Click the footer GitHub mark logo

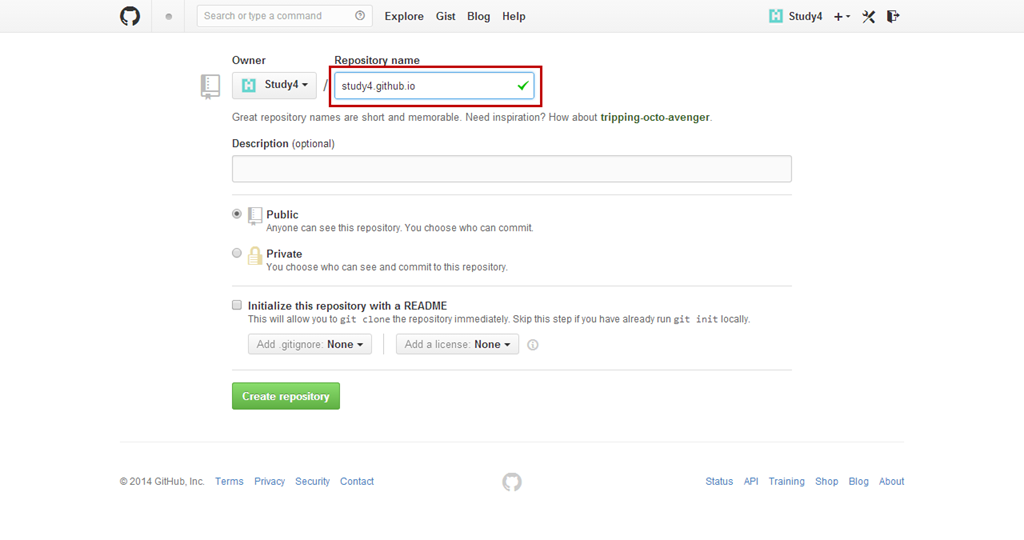coord(512,482)
